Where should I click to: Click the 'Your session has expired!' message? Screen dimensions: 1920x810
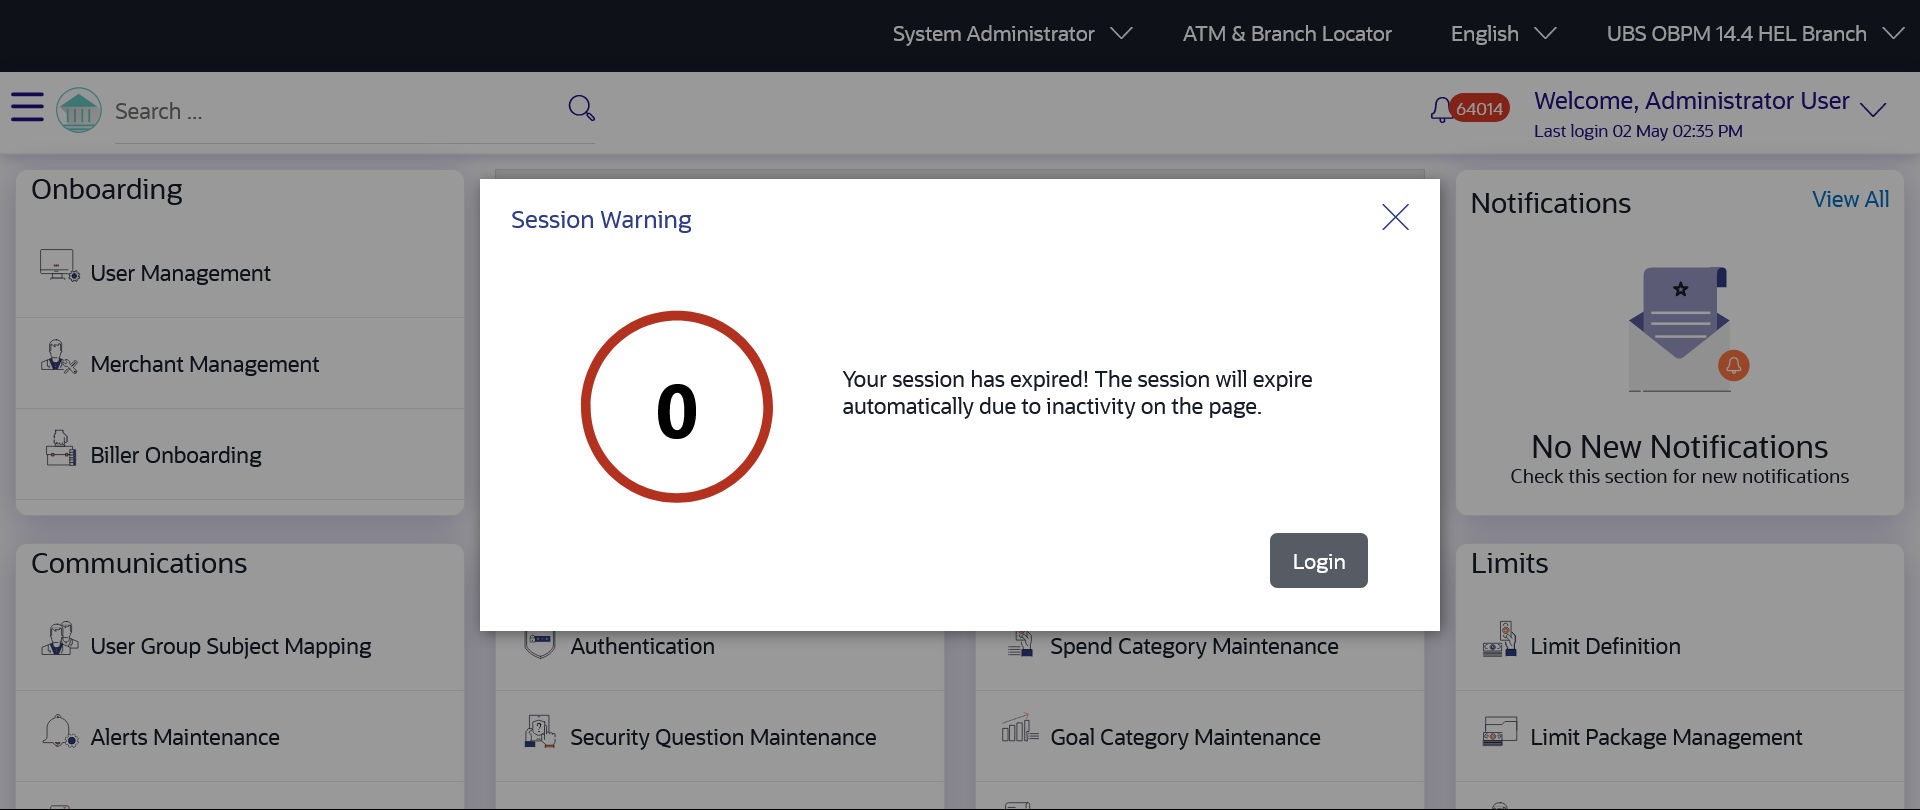(1077, 393)
